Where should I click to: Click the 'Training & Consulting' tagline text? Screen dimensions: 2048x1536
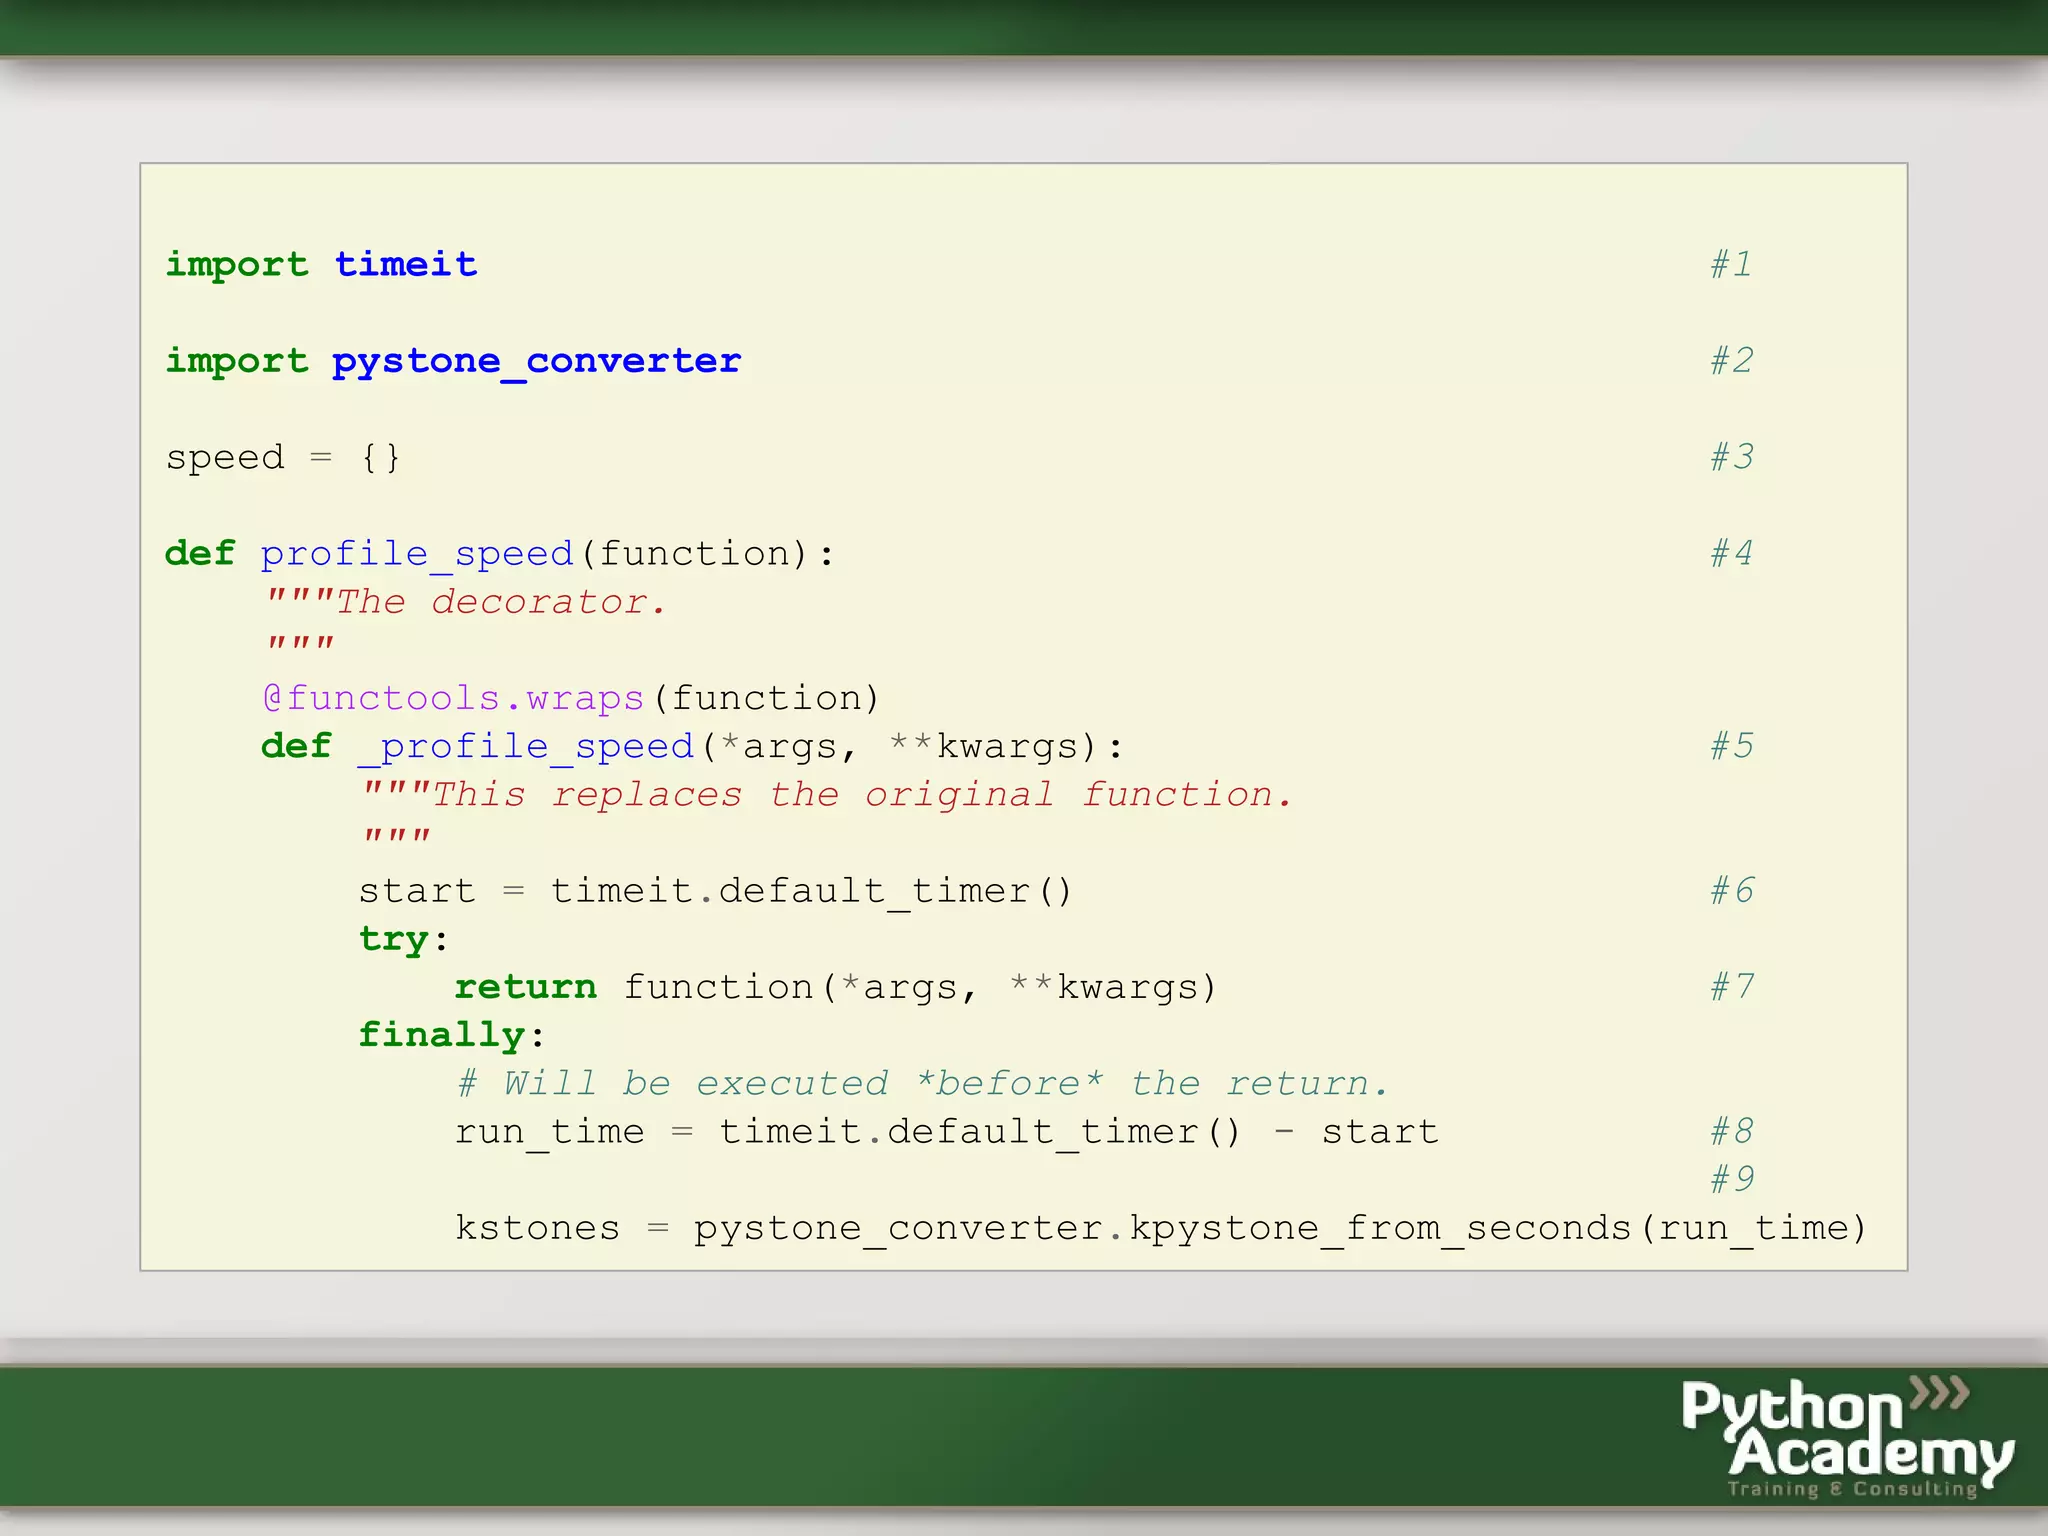tap(1853, 1489)
